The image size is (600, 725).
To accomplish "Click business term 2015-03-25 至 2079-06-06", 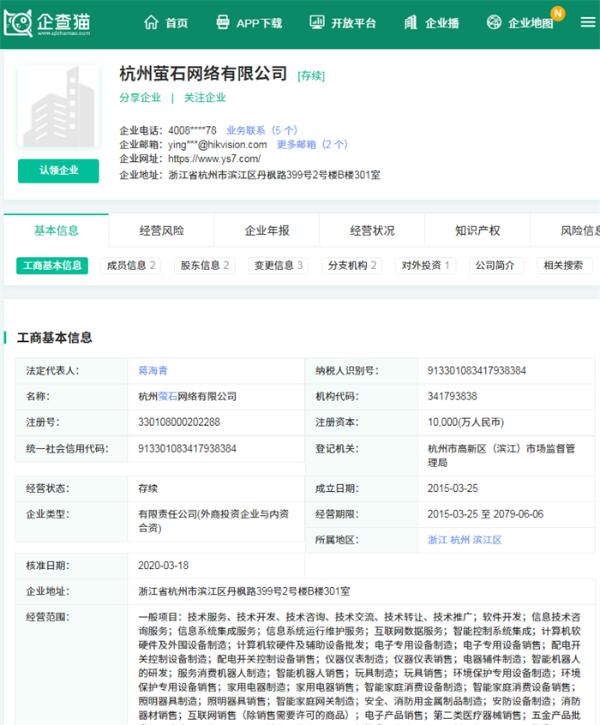I will pyautogui.click(x=485, y=514).
